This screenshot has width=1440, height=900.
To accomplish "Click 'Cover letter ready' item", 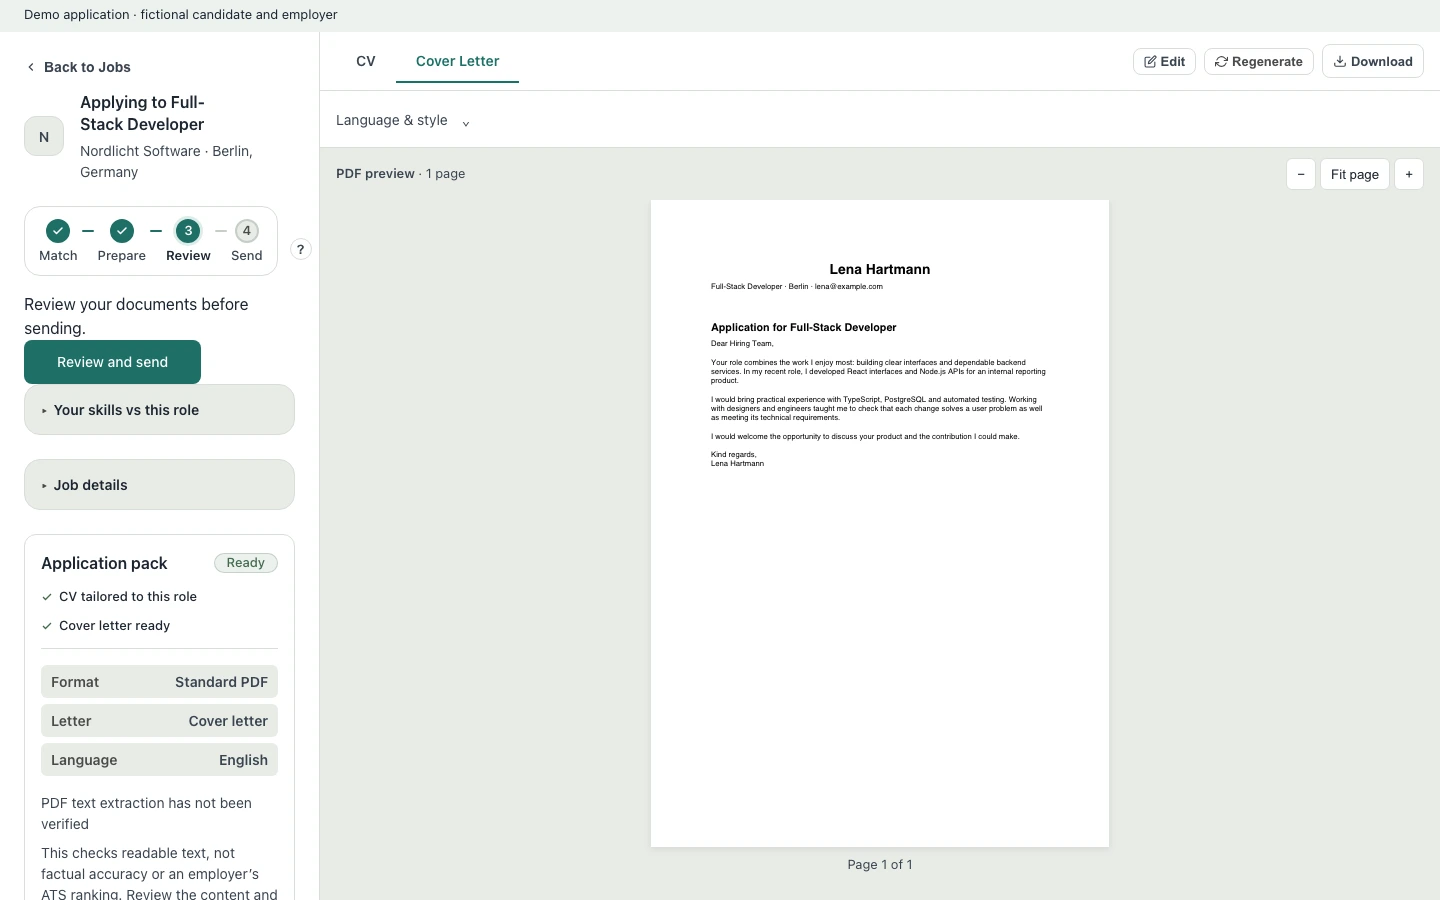I will point(106,625).
